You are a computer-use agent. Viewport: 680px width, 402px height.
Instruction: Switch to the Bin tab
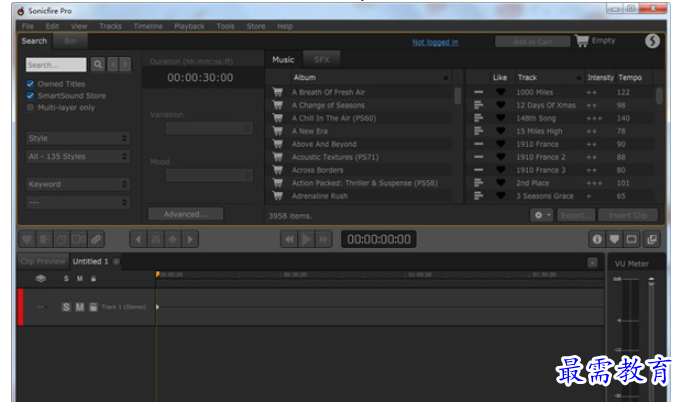(70, 41)
